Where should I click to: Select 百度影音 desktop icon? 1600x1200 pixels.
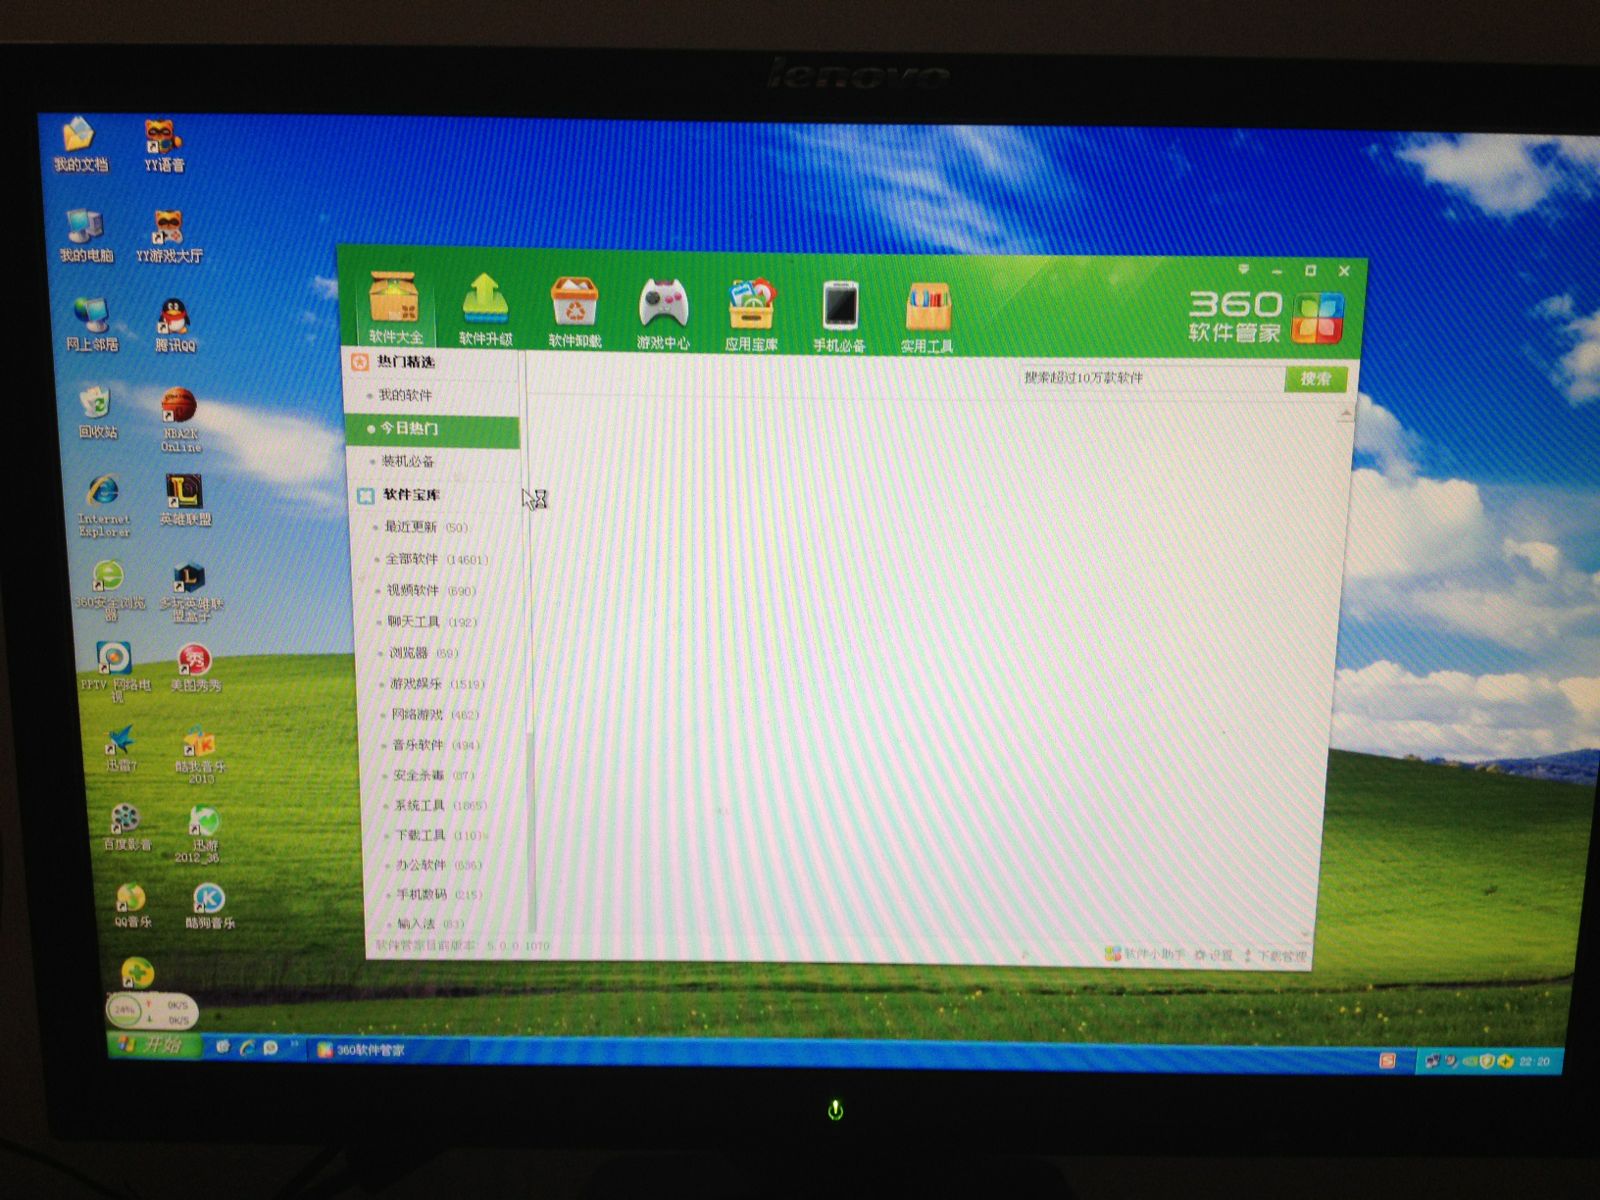[x=126, y=828]
